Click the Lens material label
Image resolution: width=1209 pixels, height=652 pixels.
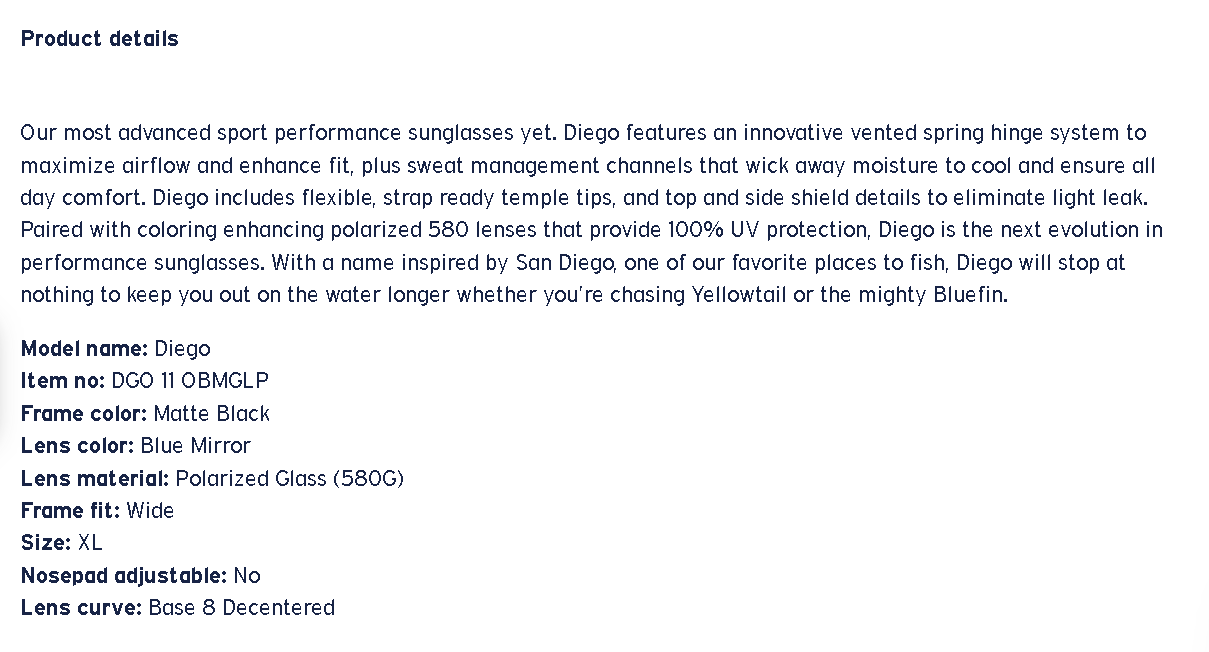pyautogui.click(x=95, y=479)
